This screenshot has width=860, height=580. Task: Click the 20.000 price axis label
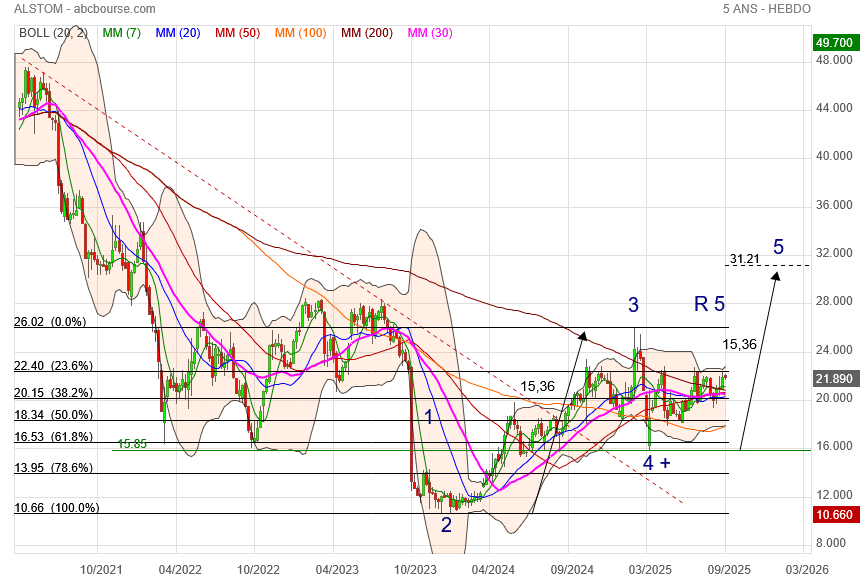[x=834, y=398]
